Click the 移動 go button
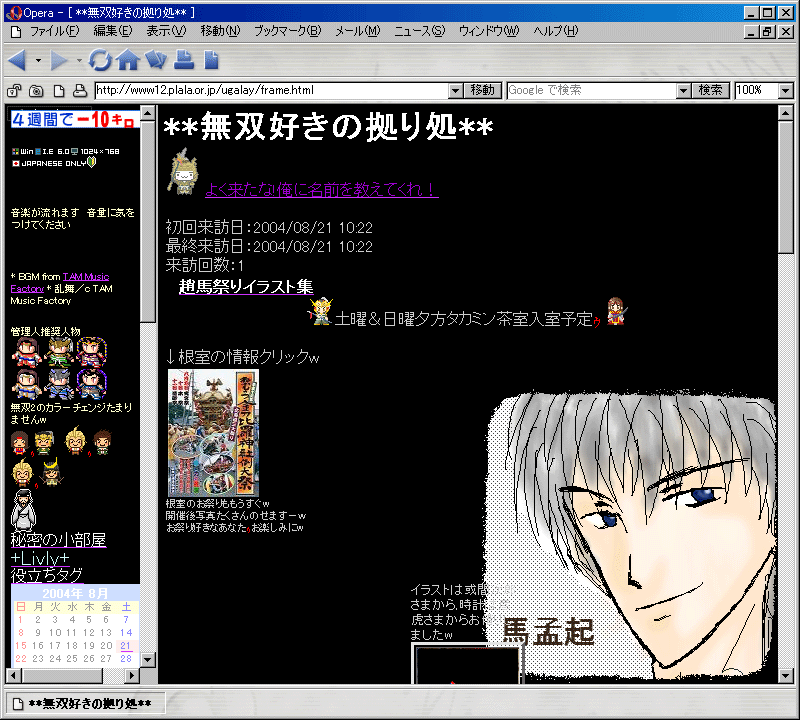Image resolution: width=800 pixels, height=720 pixels. coord(483,91)
